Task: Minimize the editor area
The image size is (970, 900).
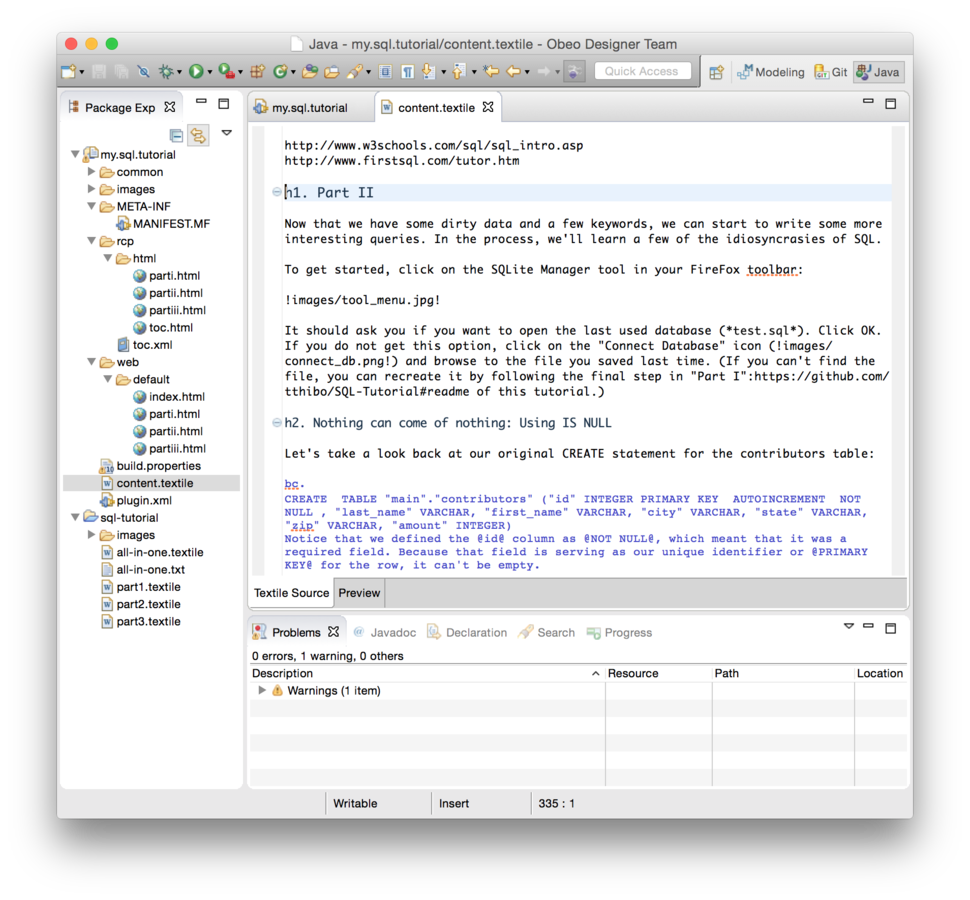Action: click(869, 101)
